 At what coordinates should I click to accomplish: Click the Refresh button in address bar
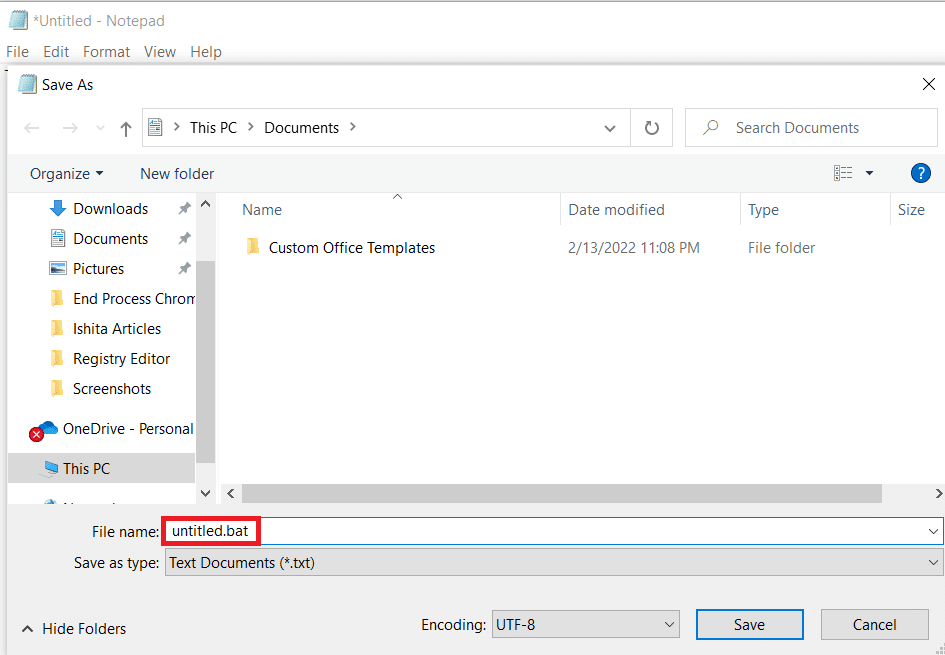651,128
